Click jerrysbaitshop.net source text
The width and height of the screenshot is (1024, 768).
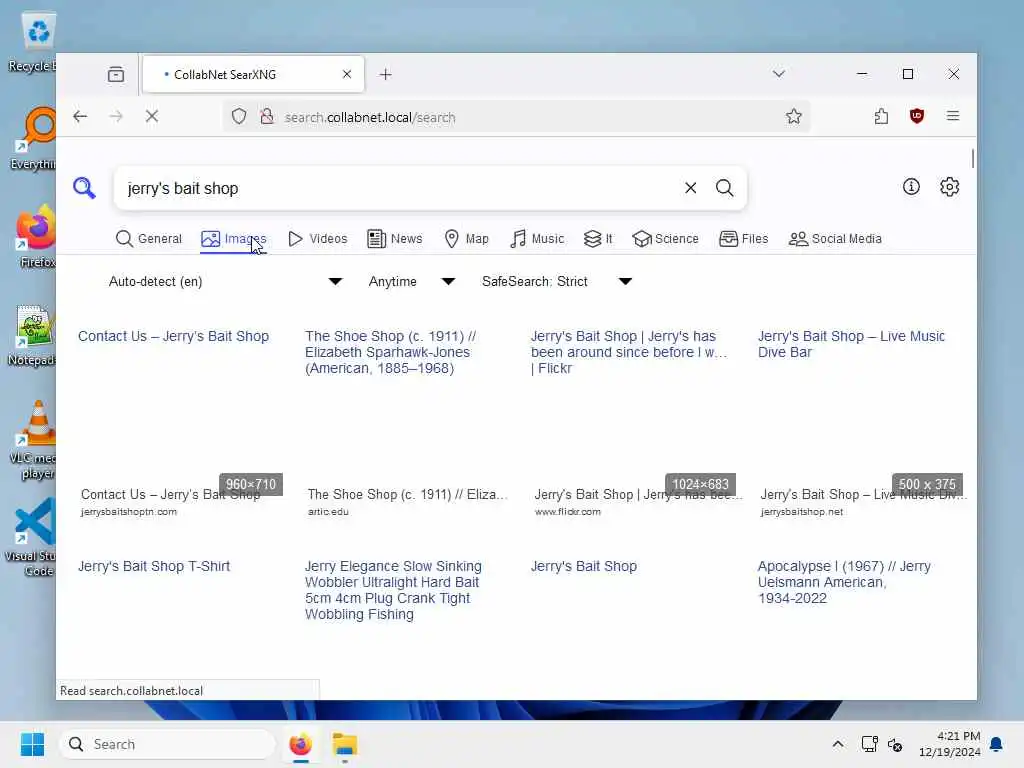801,512
